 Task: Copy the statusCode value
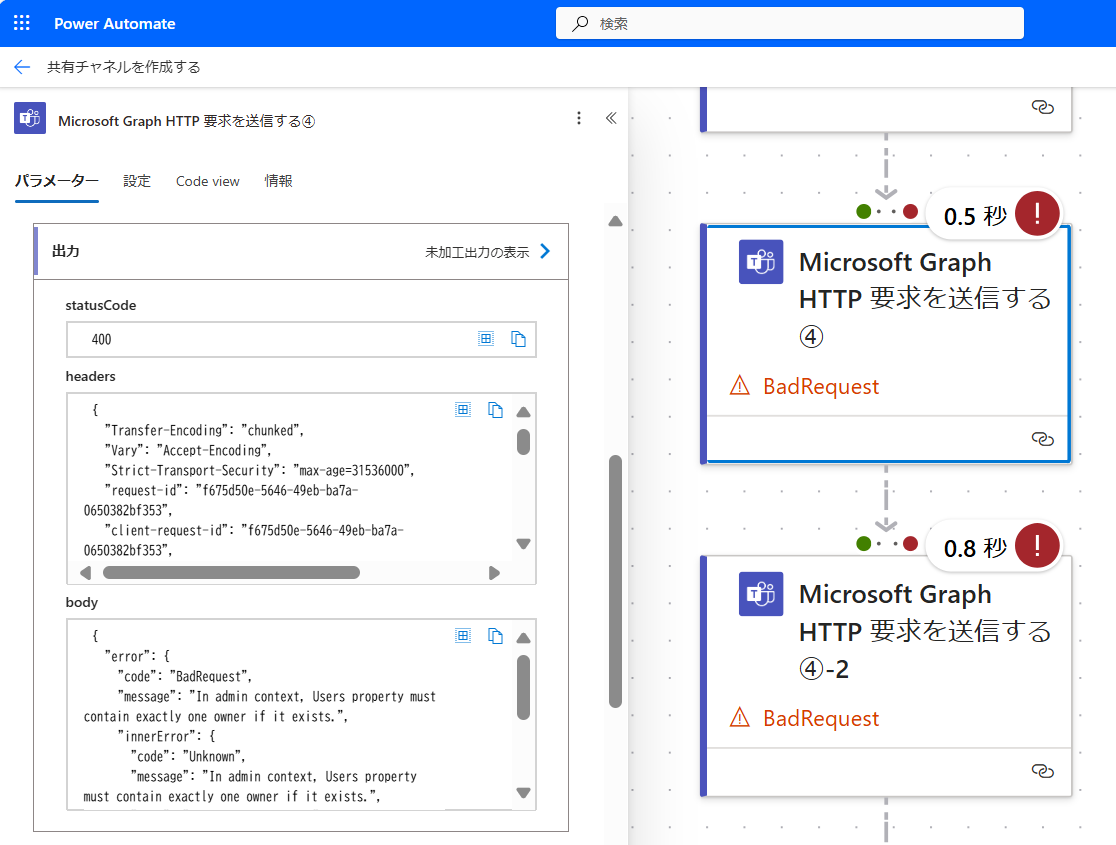click(x=518, y=339)
